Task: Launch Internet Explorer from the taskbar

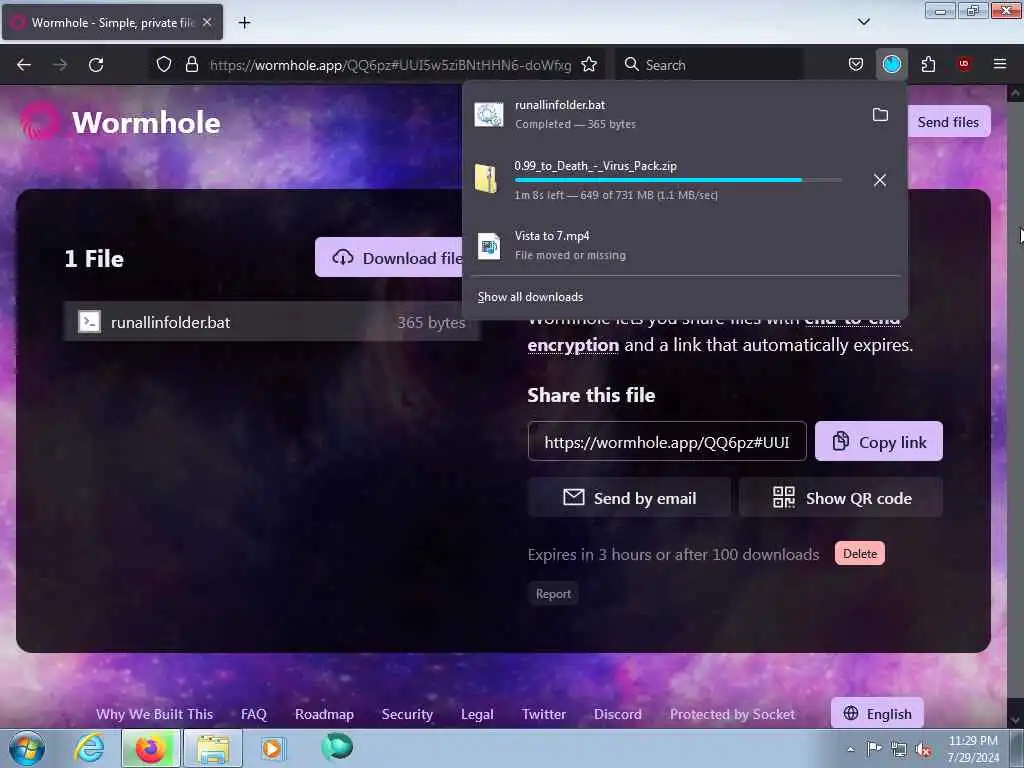Action: [x=89, y=748]
